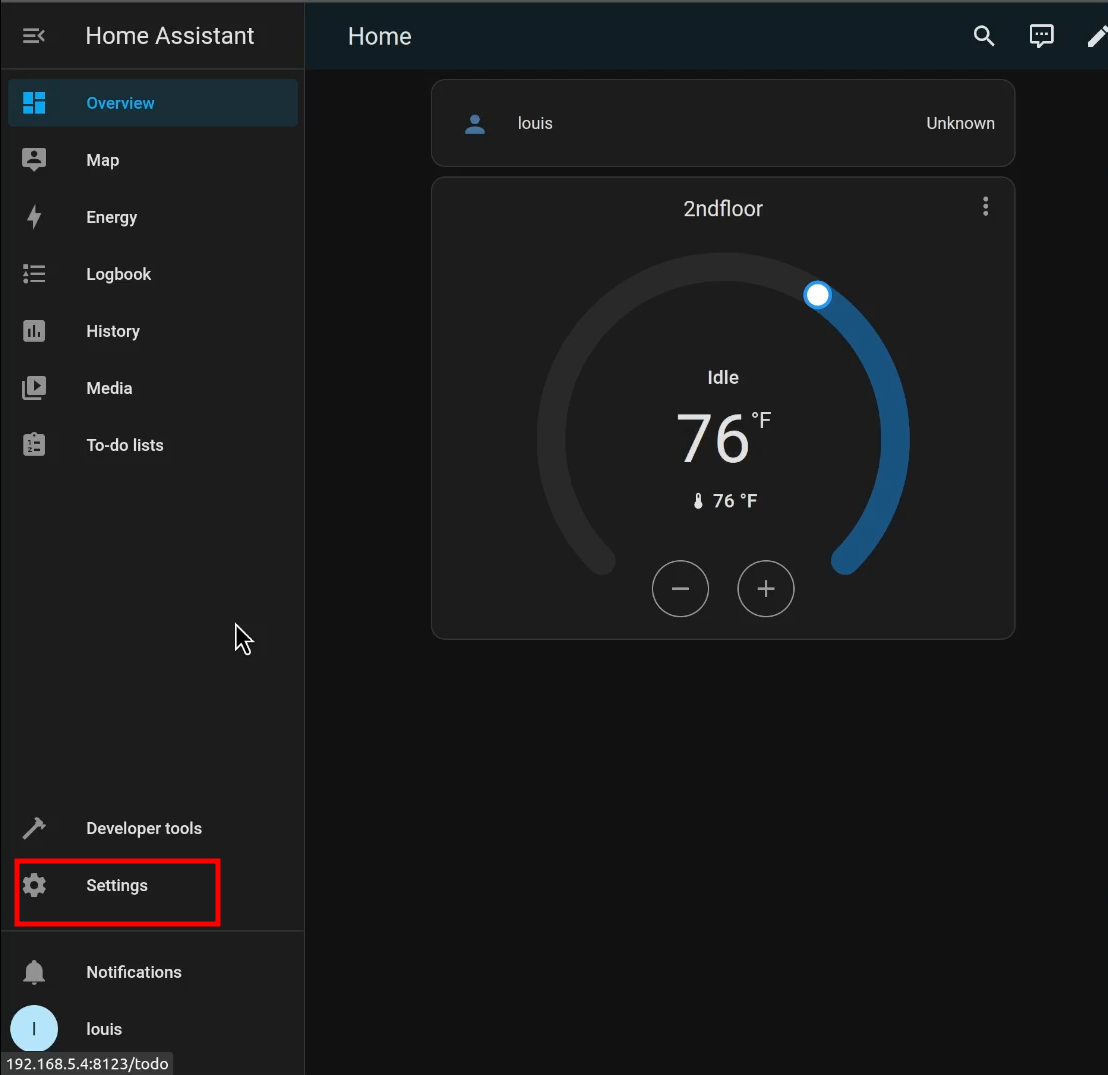Open the Assist chat icon
Screen dimensions: 1108x1075
tap(1041, 36)
